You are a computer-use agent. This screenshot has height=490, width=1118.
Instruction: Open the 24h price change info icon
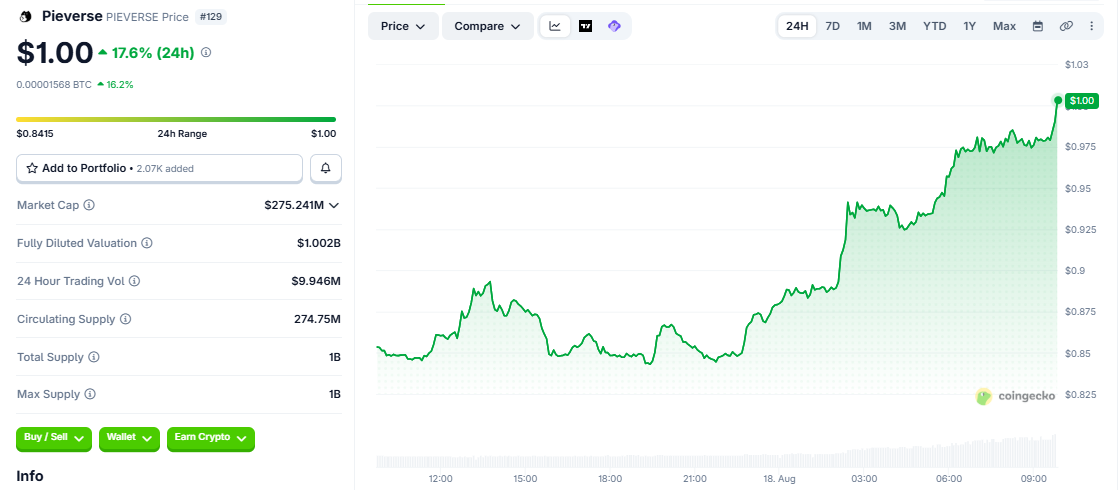206,53
